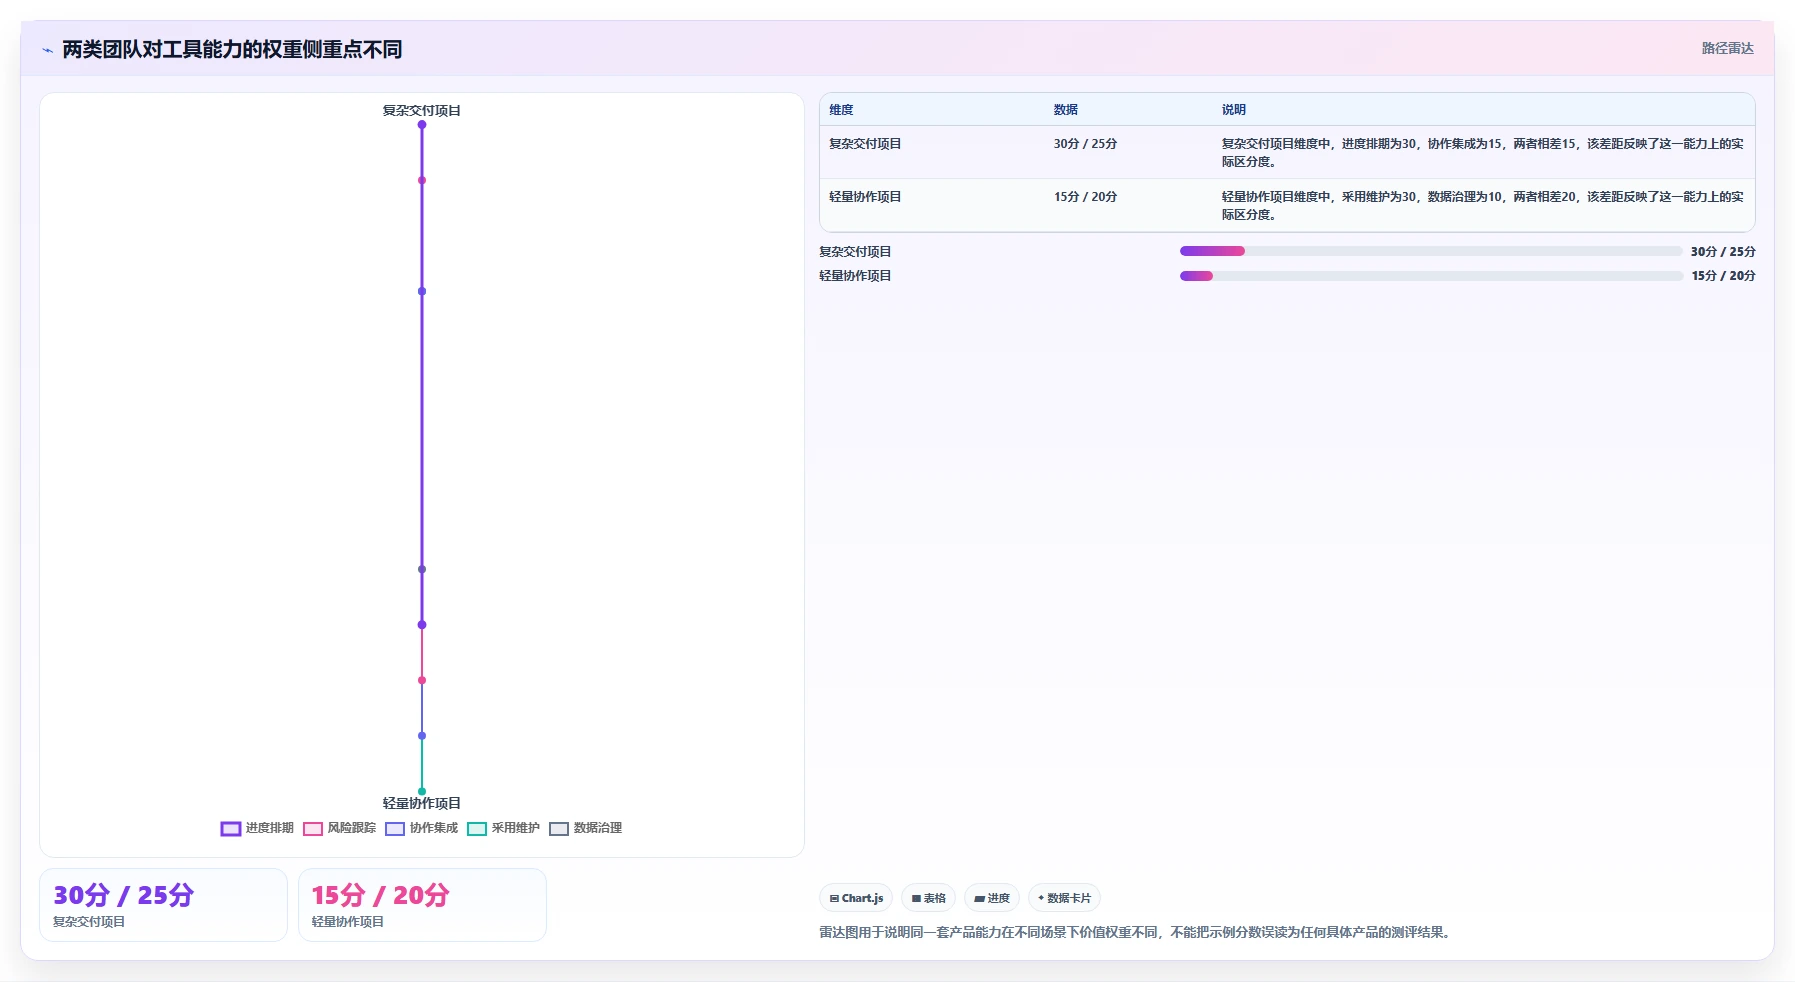1795x982 pixels.
Task: Select the 数据卡片 chip
Action: click(x=1064, y=898)
